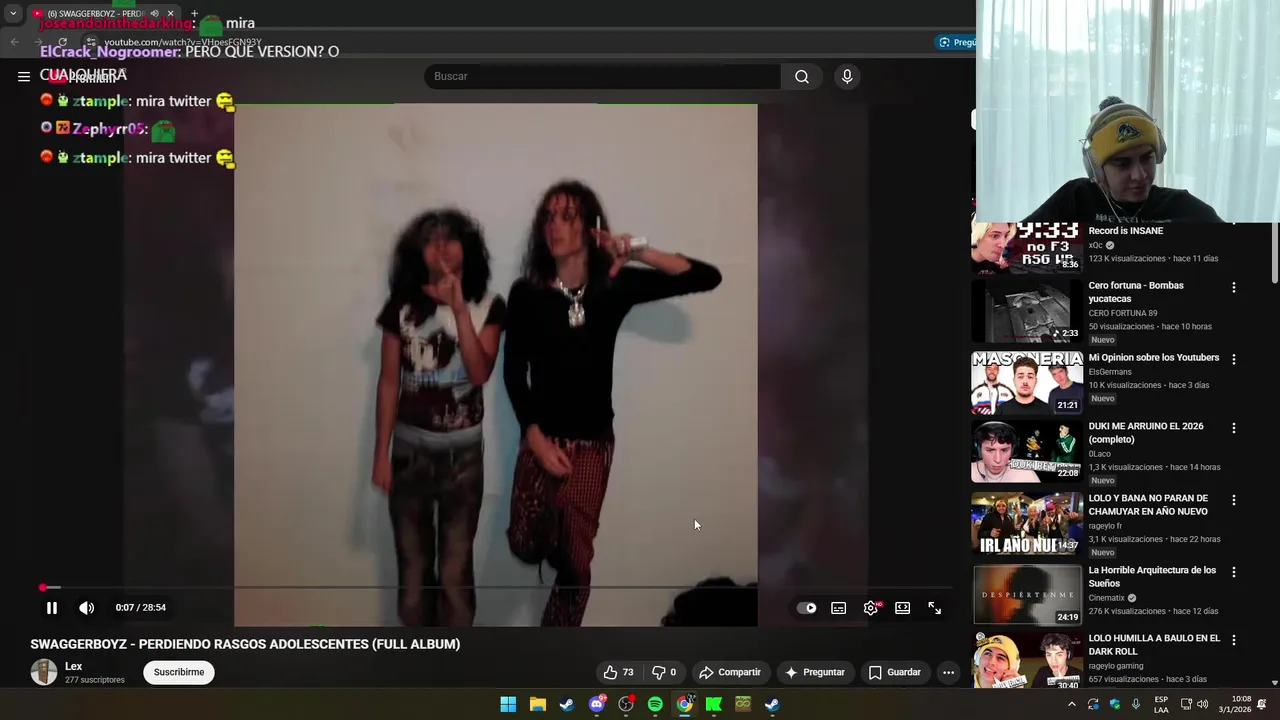Dislike the video
This screenshot has width=1280, height=720.
[664, 672]
